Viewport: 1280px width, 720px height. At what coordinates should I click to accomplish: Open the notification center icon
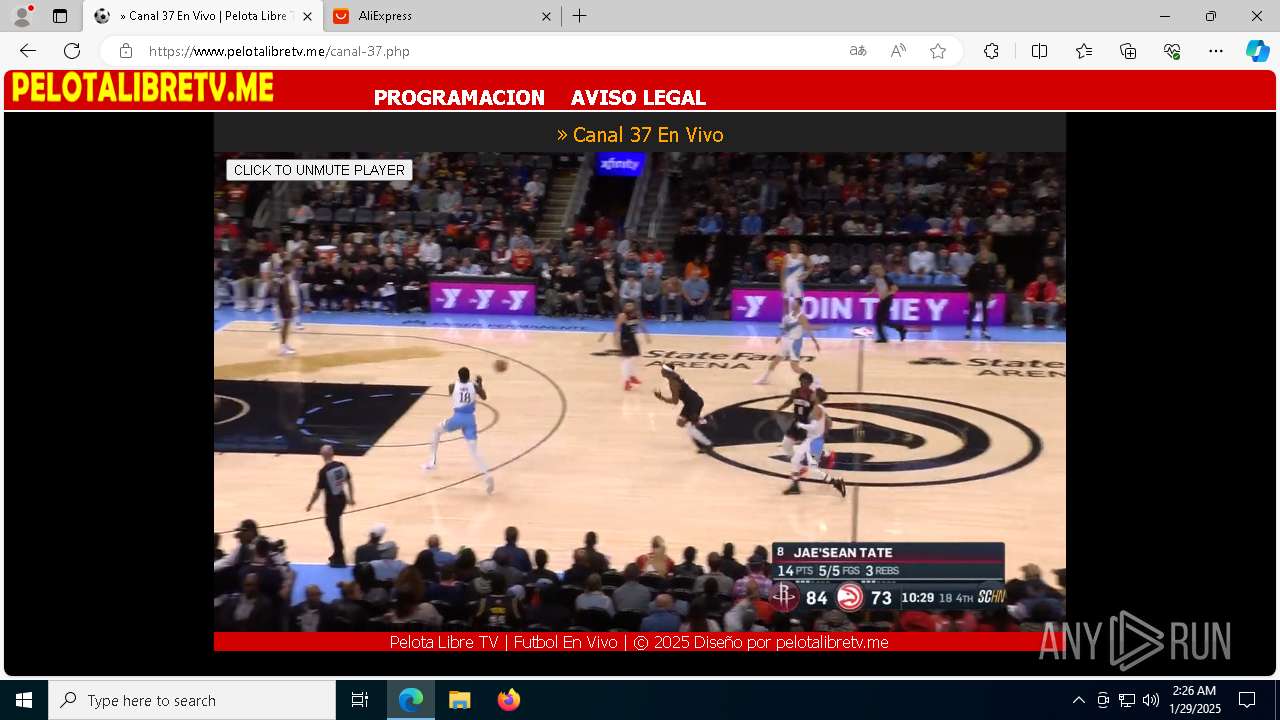[1247, 700]
